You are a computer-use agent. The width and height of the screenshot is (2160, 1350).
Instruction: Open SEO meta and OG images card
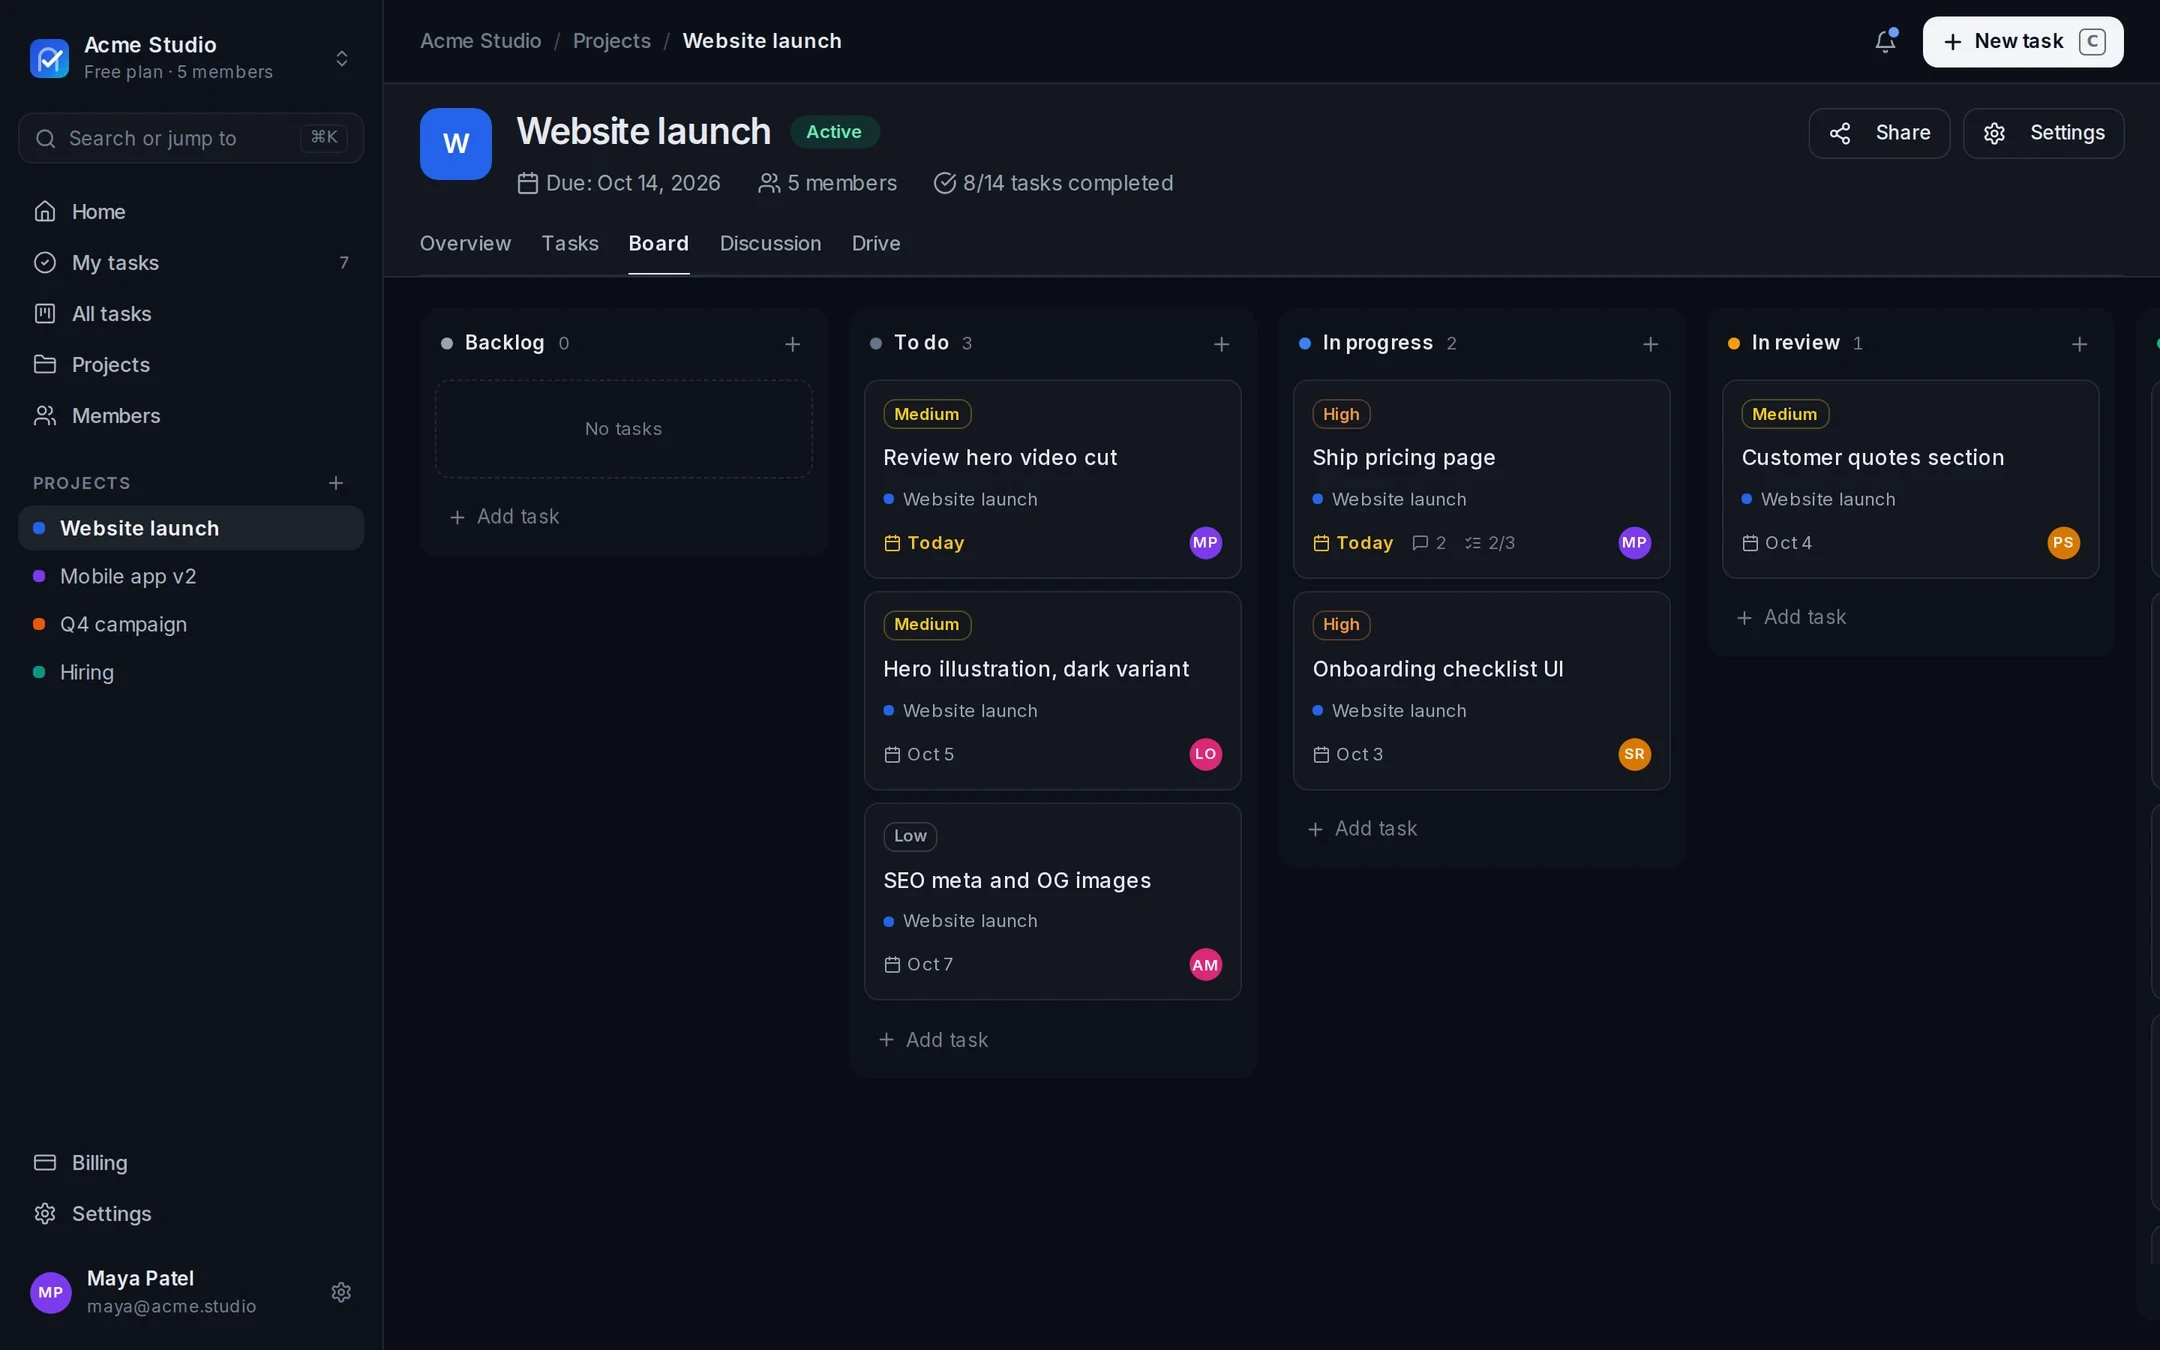coord(1053,902)
